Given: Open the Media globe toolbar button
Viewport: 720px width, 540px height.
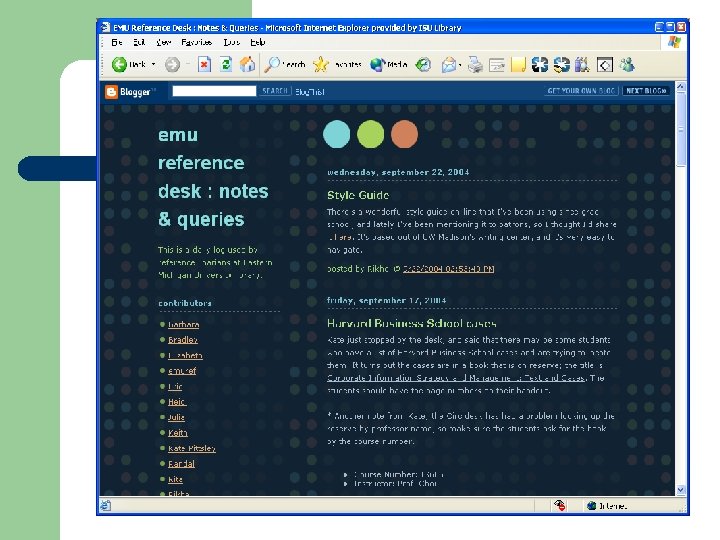Looking at the screenshot, I should pyautogui.click(x=377, y=65).
